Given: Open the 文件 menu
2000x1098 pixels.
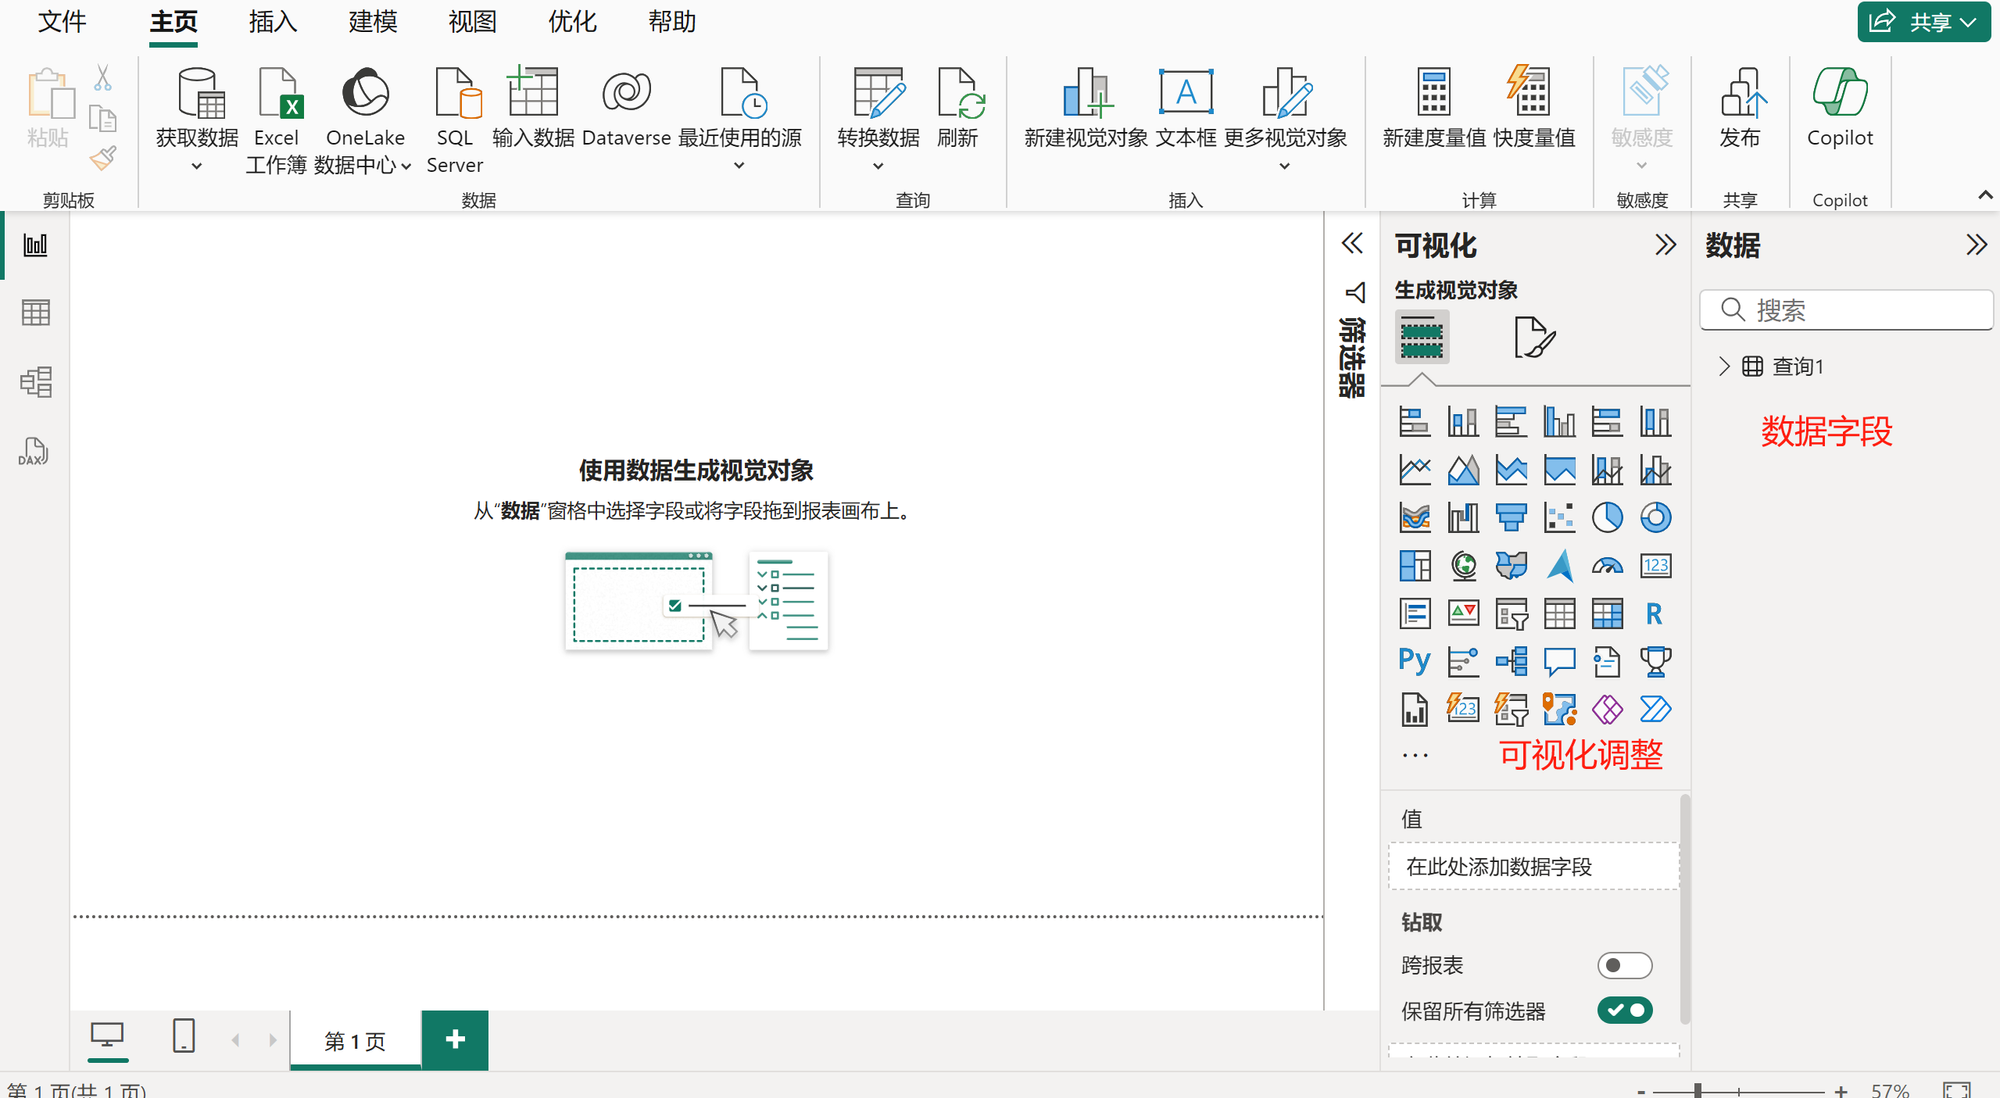Looking at the screenshot, I should (x=62, y=22).
